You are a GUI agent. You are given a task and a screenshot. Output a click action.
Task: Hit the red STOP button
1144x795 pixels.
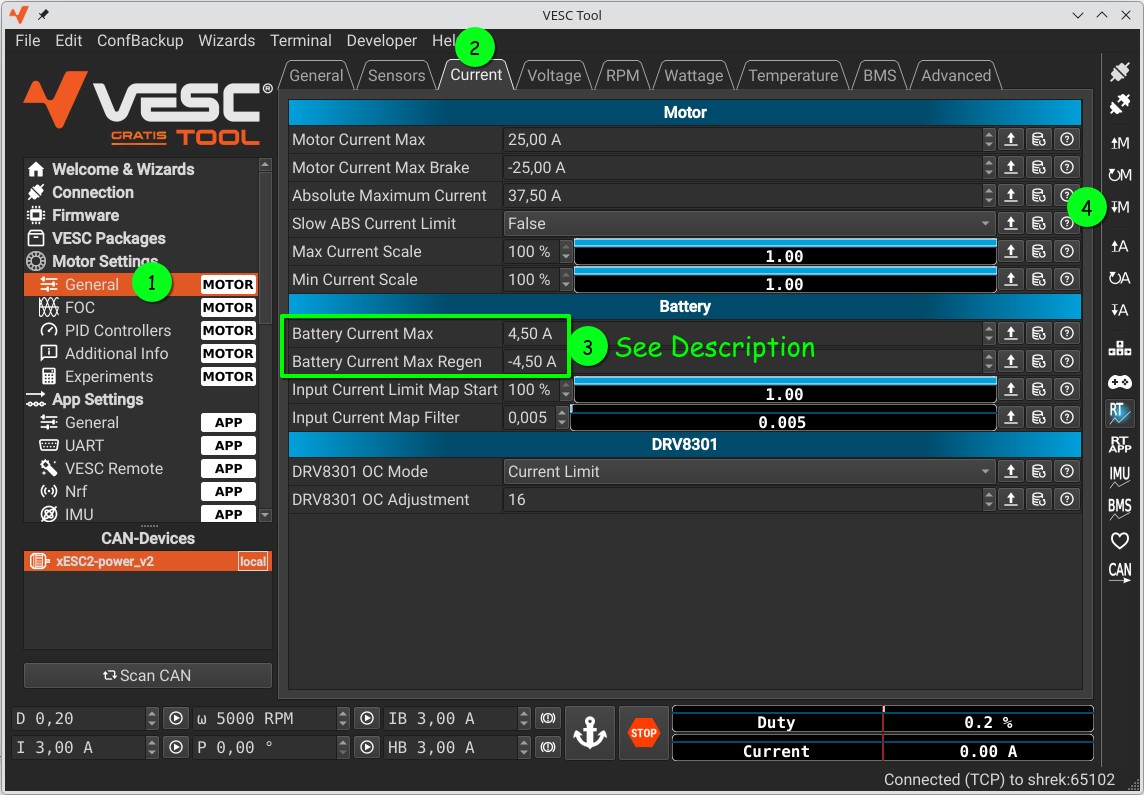pyautogui.click(x=644, y=732)
